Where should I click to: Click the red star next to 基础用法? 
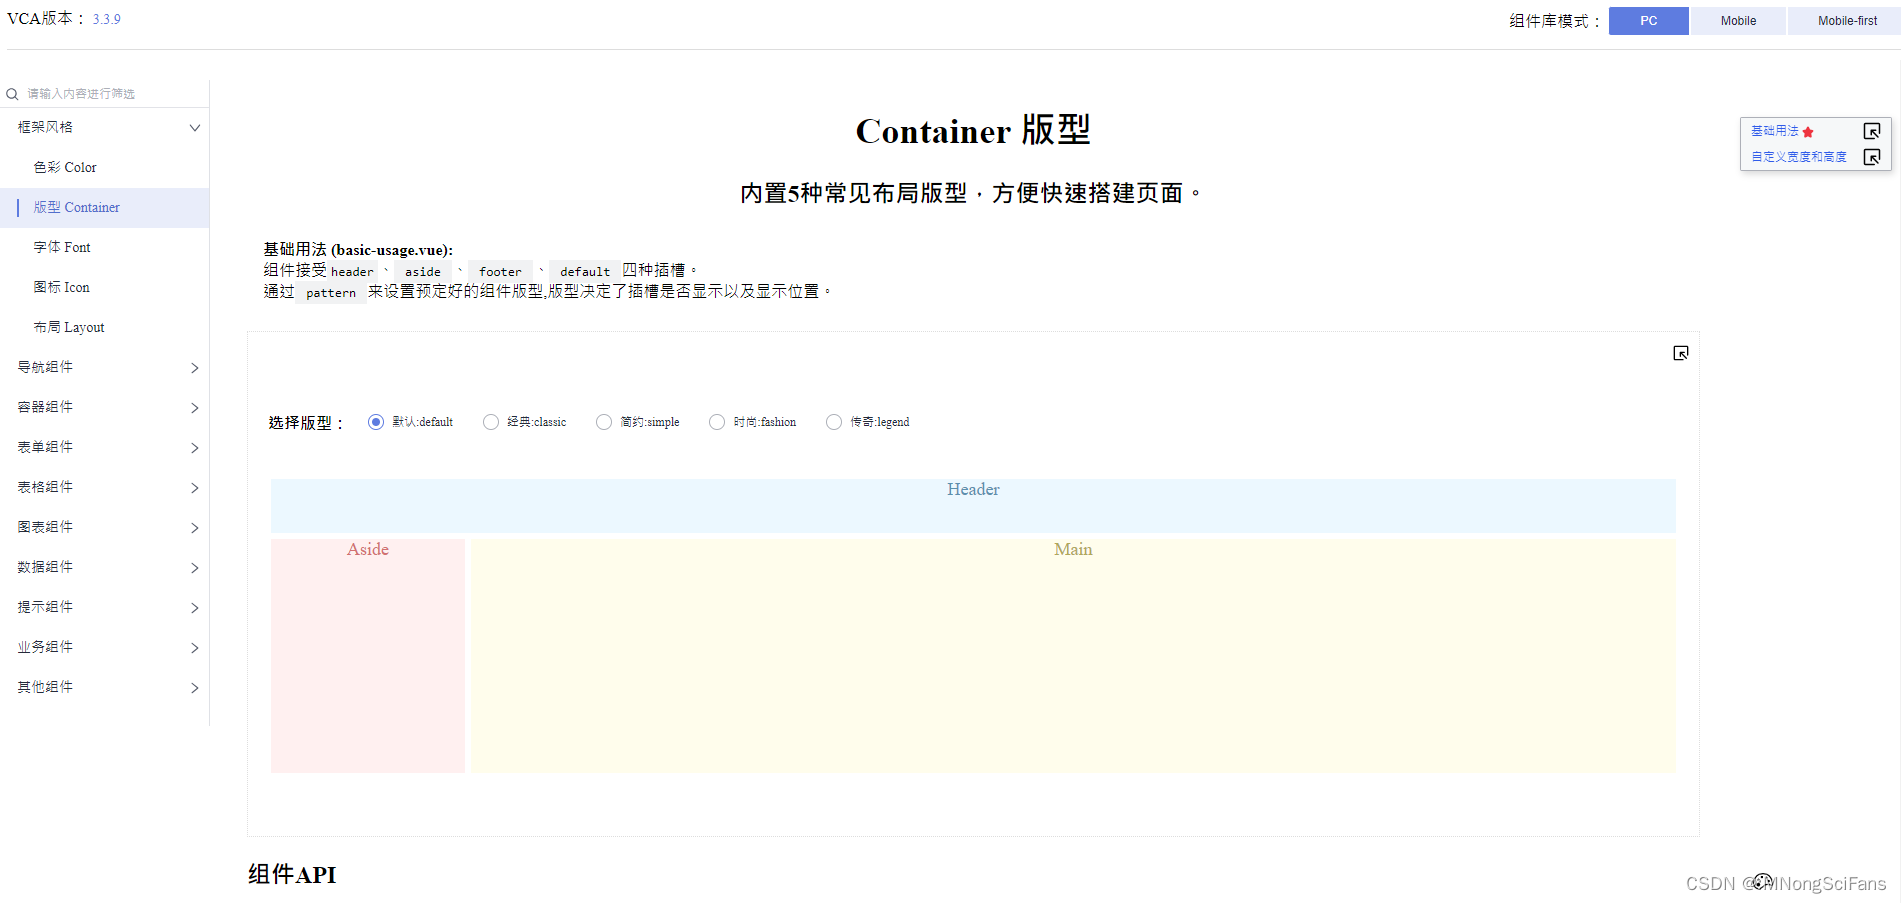pos(1807,130)
